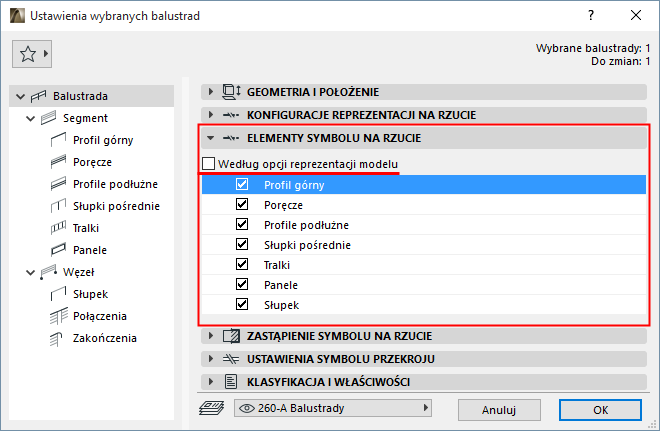Expand the Geometria i położenie panel

point(210,92)
